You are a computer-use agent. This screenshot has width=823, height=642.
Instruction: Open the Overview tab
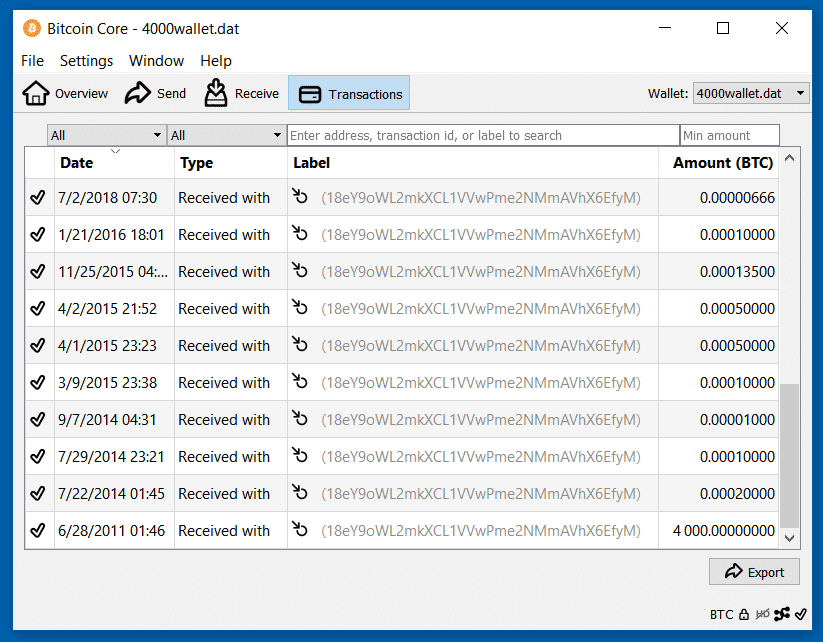[x=65, y=93]
